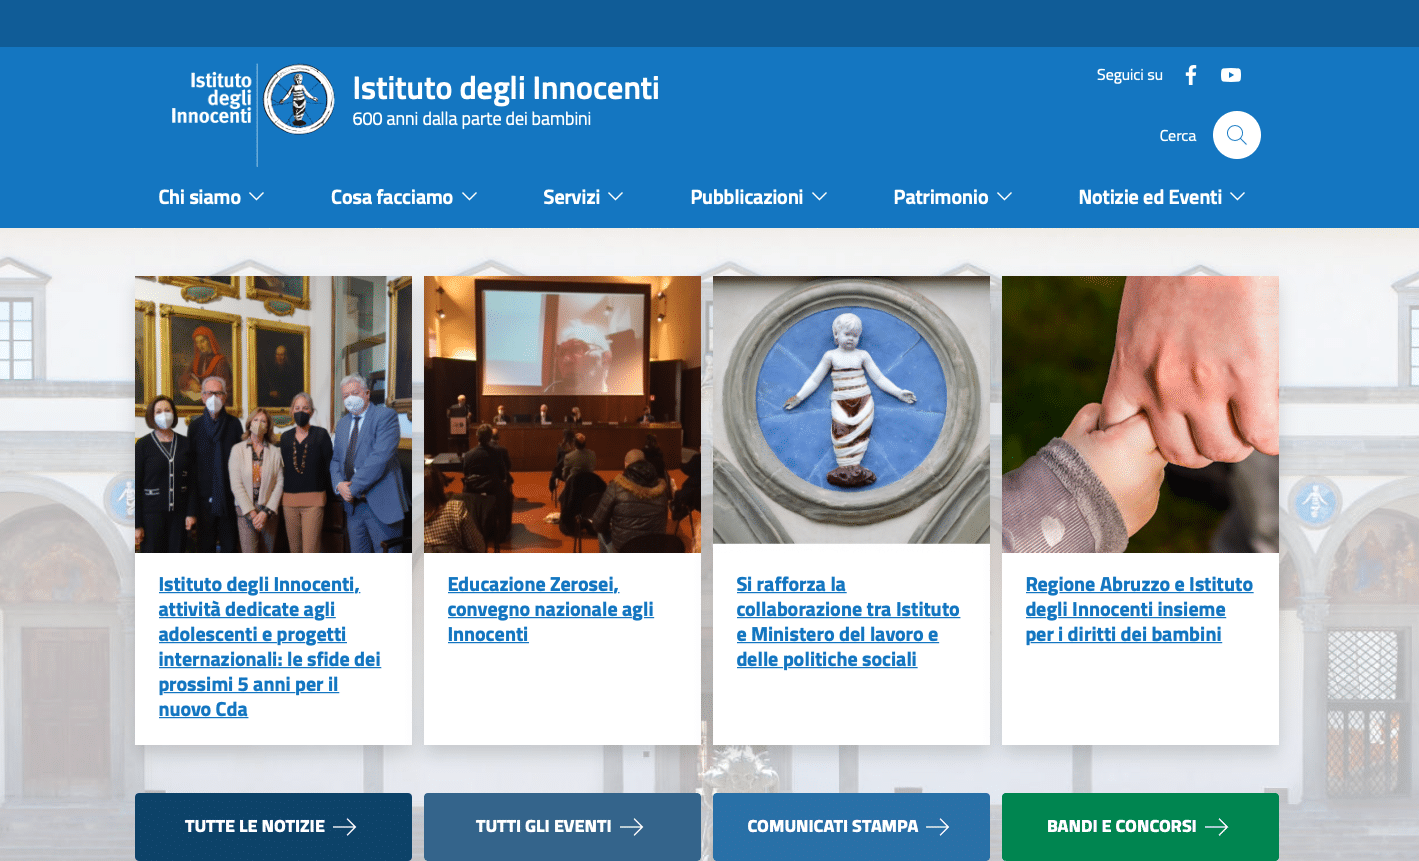Click the round Istituto degli Innocenti emblem
This screenshot has width=1419, height=861.
point(299,100)
